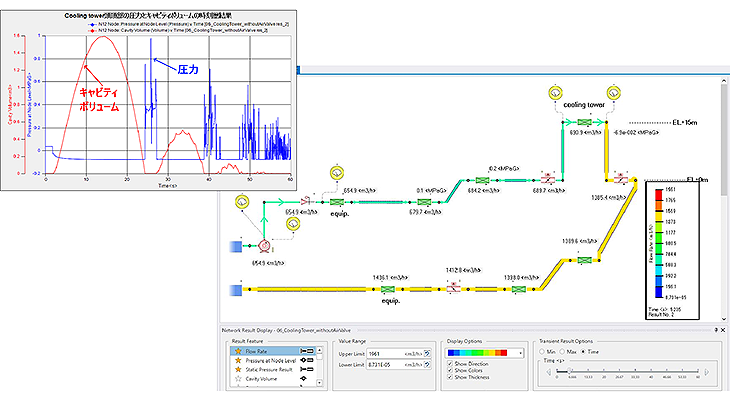This screenshot has height=401, width=730.
Task: Step time backward with left arrow
Action: 548,372
